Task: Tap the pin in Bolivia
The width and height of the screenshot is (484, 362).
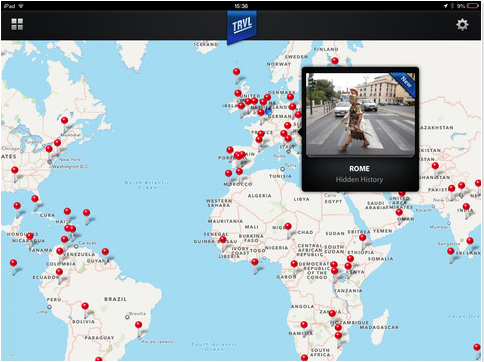Action: 85,307
